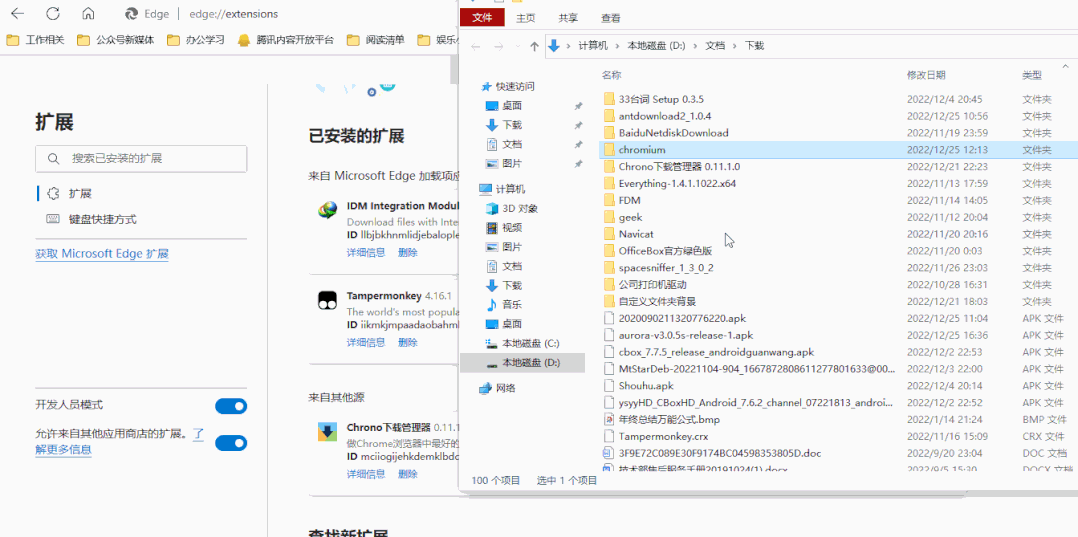Click 详细信息 for IDM Integration Module

click(366, 252)
